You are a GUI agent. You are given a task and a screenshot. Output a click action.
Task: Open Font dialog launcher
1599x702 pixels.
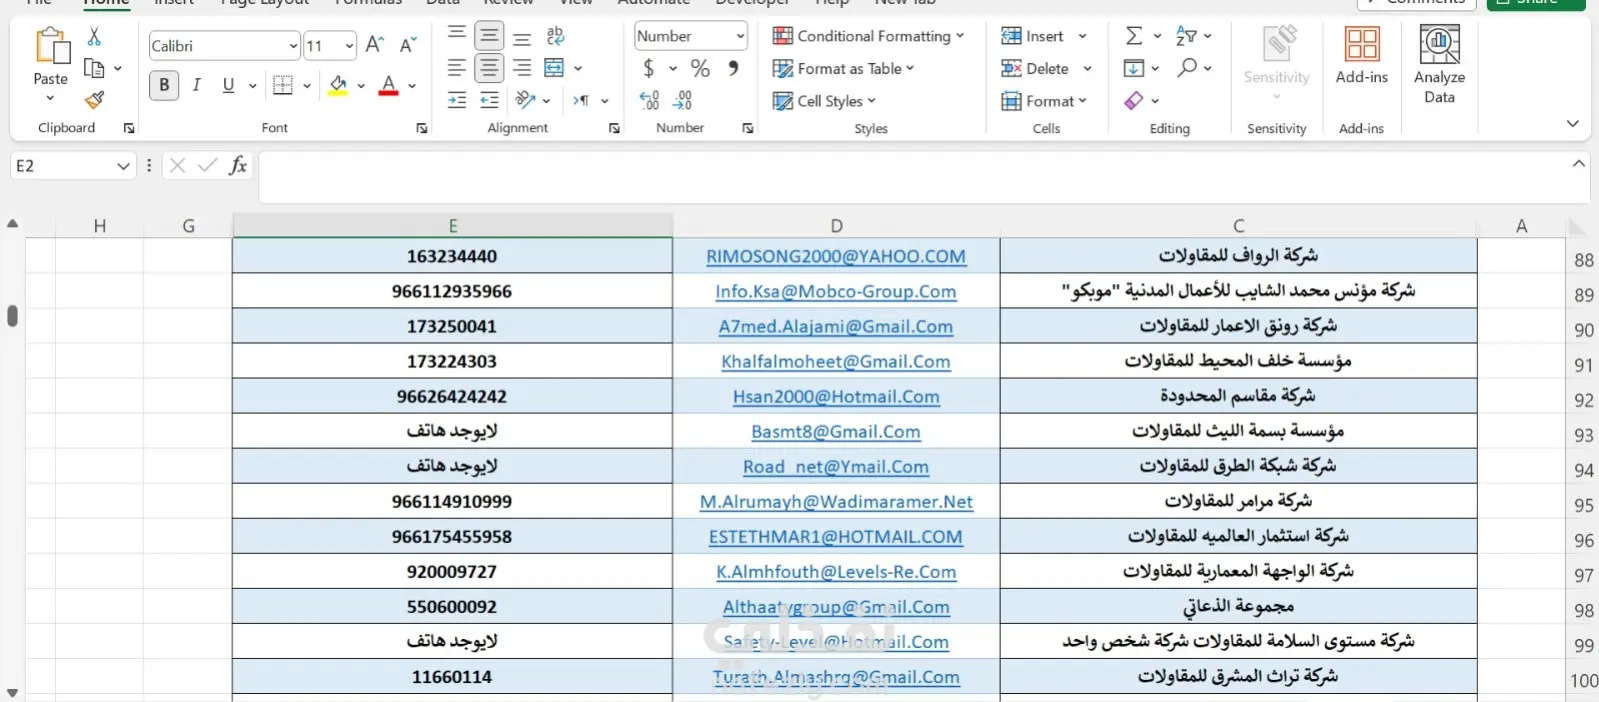(422, 129)
